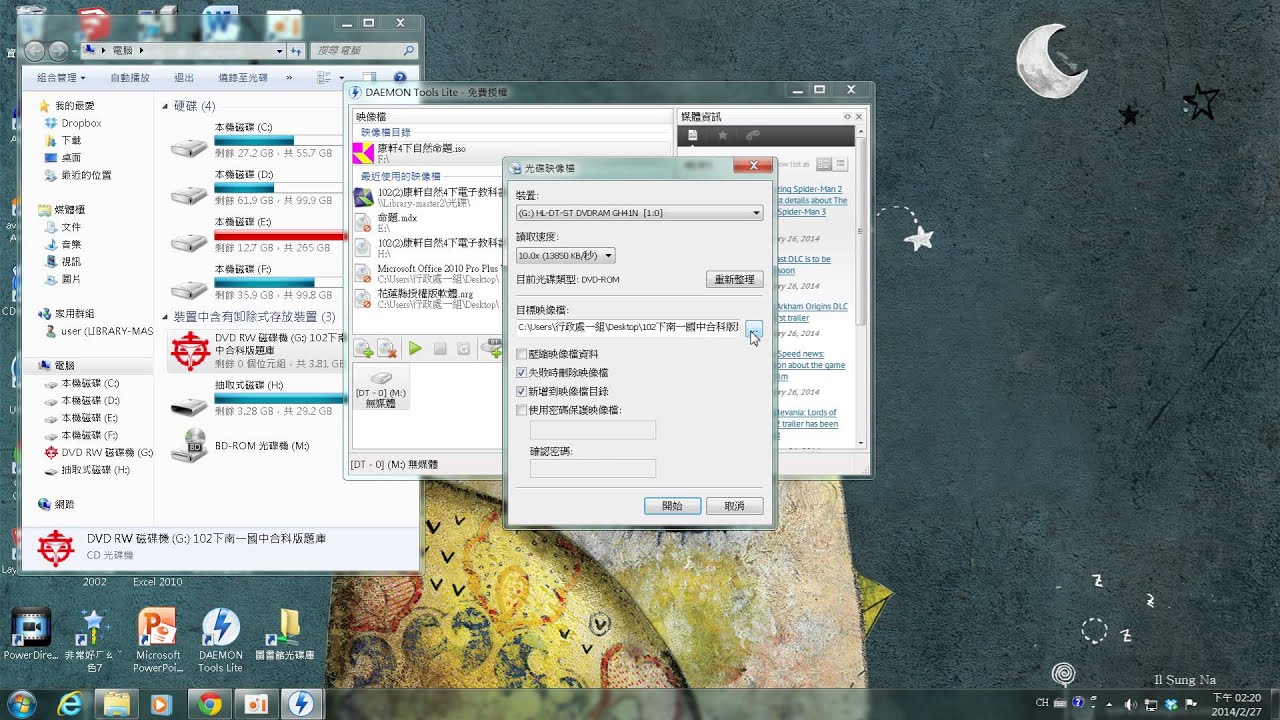Enable 壓縮映像檔資料 checkbox

pos(521,354)
